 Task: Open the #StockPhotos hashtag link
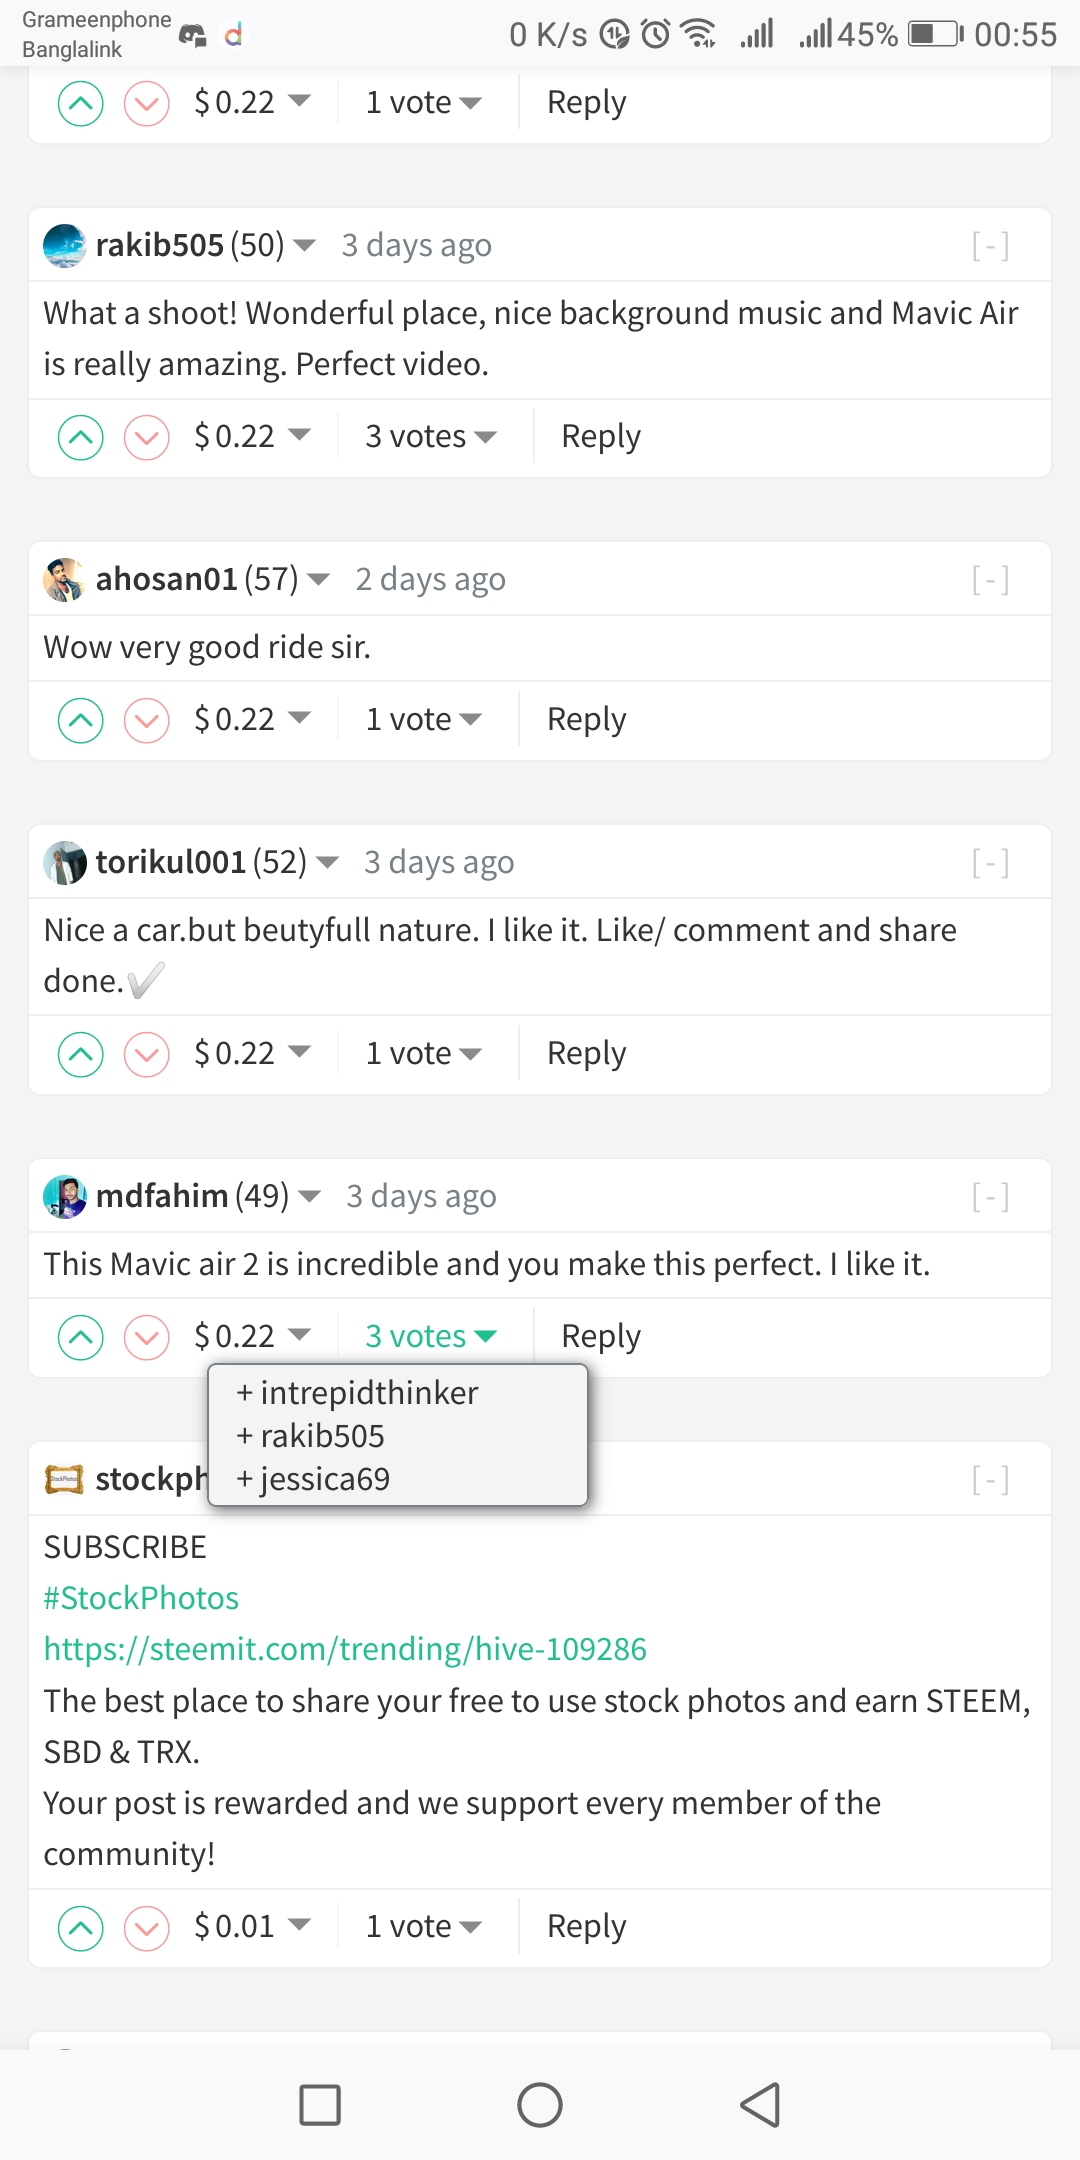(x=141, y=1598)
